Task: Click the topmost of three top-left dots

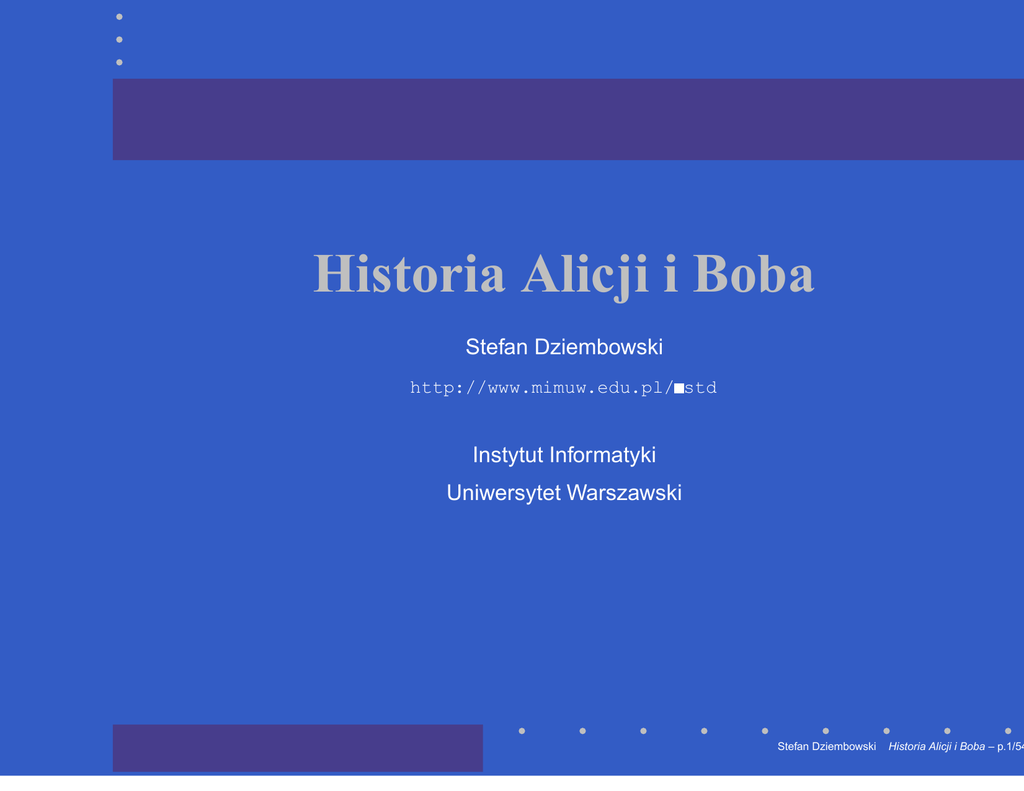Action: click(x=119, y=17)
